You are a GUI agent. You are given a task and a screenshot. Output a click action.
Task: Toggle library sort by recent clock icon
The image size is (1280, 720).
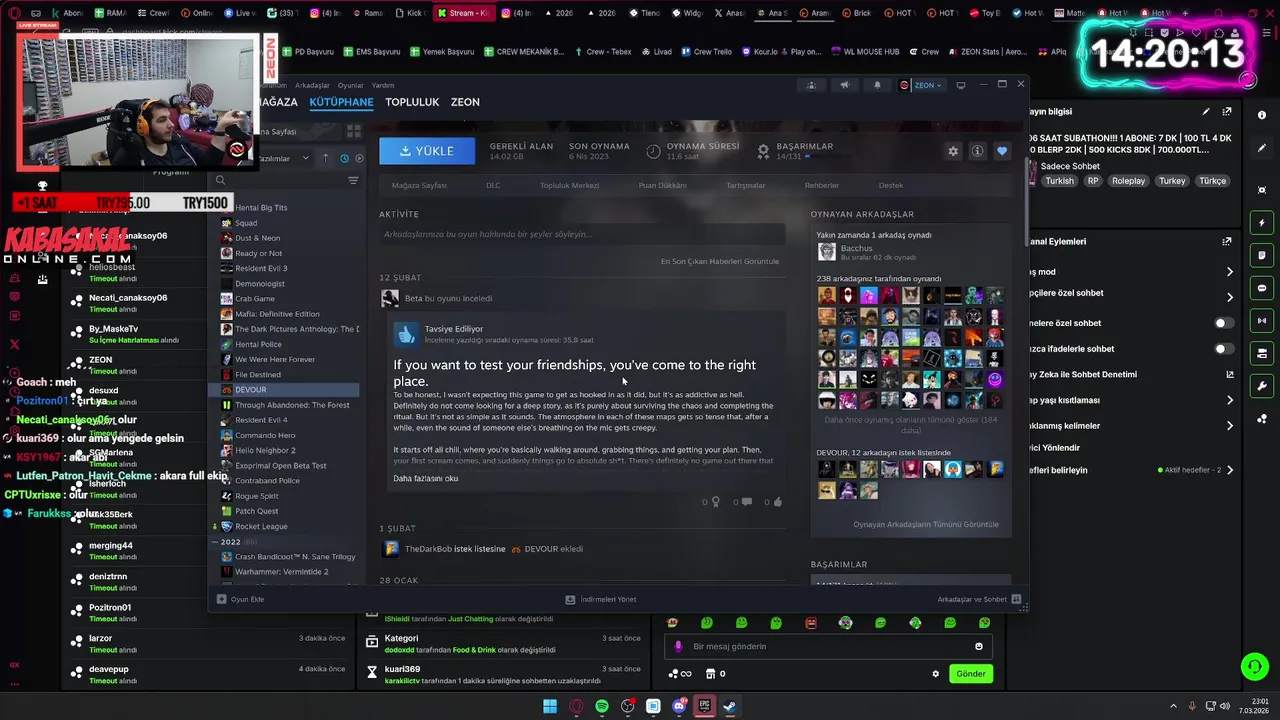tap(344, 158)
